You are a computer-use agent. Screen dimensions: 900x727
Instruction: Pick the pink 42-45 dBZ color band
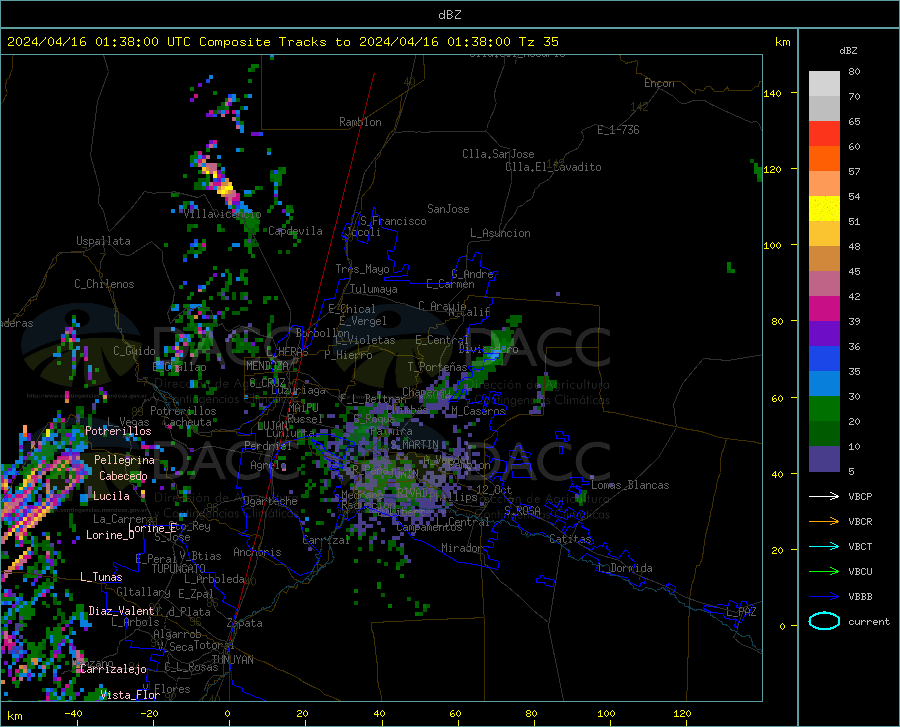point(824,284)
